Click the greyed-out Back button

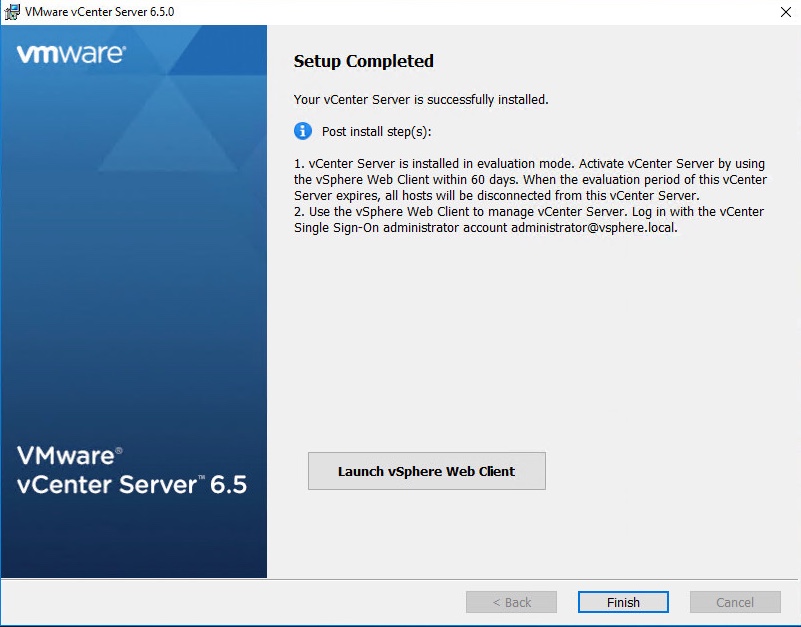511,602
